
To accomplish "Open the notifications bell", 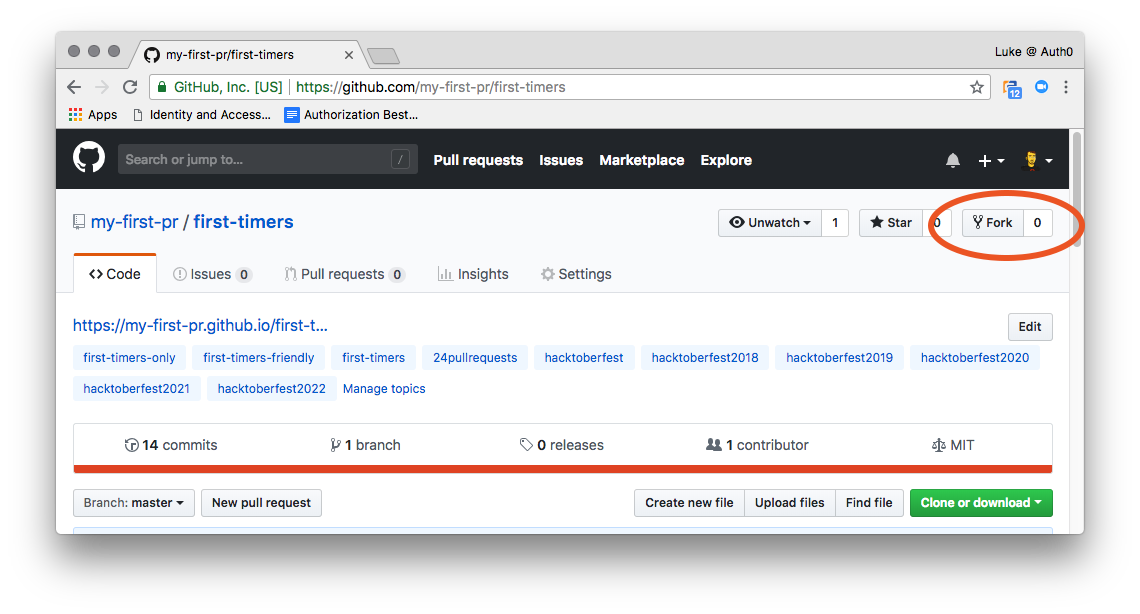I will pyautogui.click(x=952, y=161).
